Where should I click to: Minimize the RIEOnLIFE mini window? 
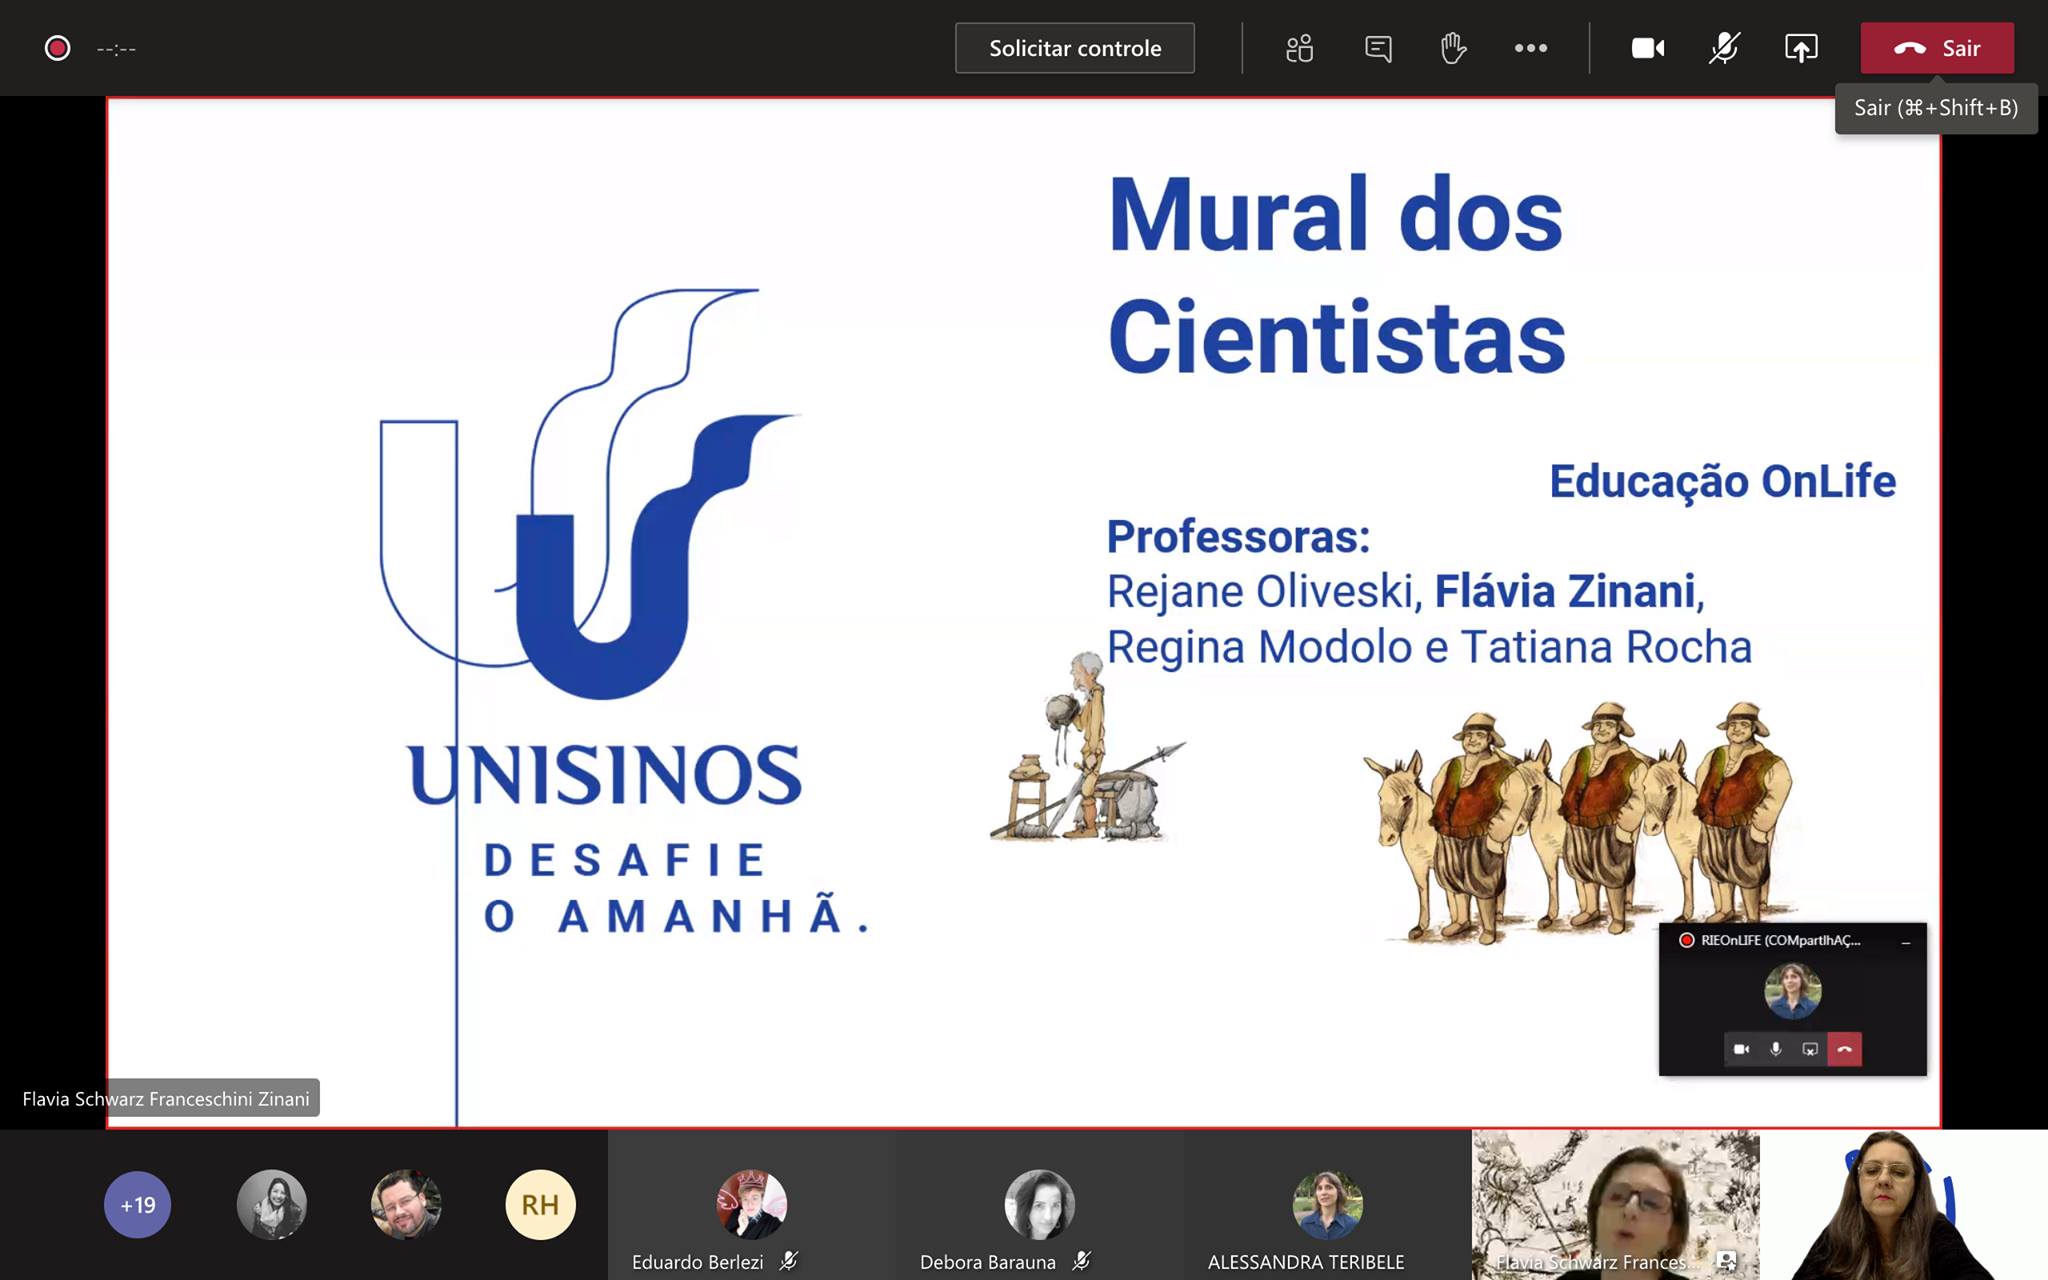click(1906, 941)
